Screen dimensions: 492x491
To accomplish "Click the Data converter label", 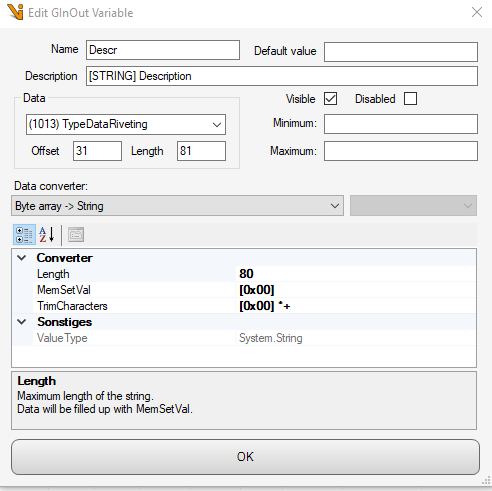I will 51,186.
